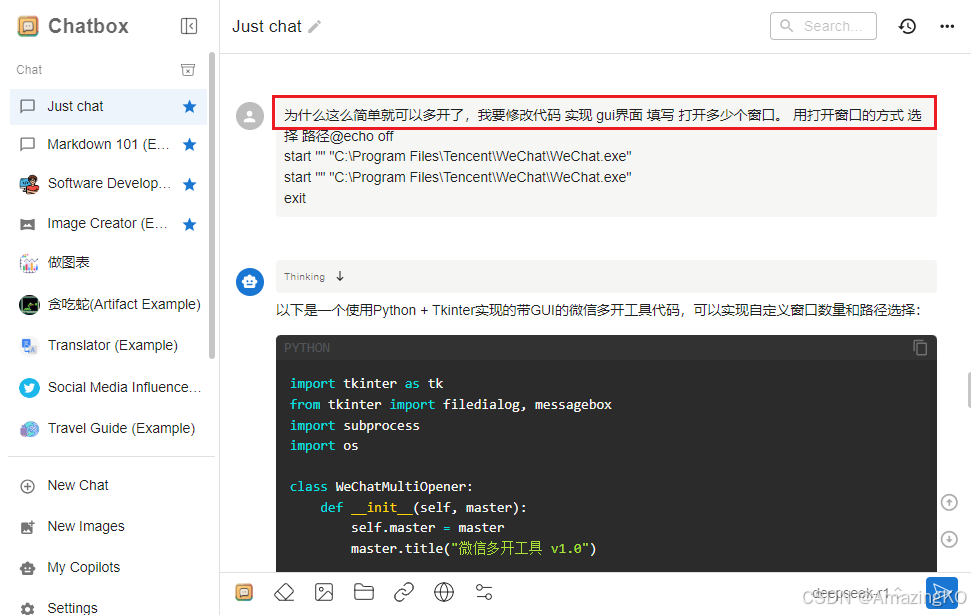Toggle web browsing with the globe icon
The width and height of the screenshot is (971, 615).
444,593
